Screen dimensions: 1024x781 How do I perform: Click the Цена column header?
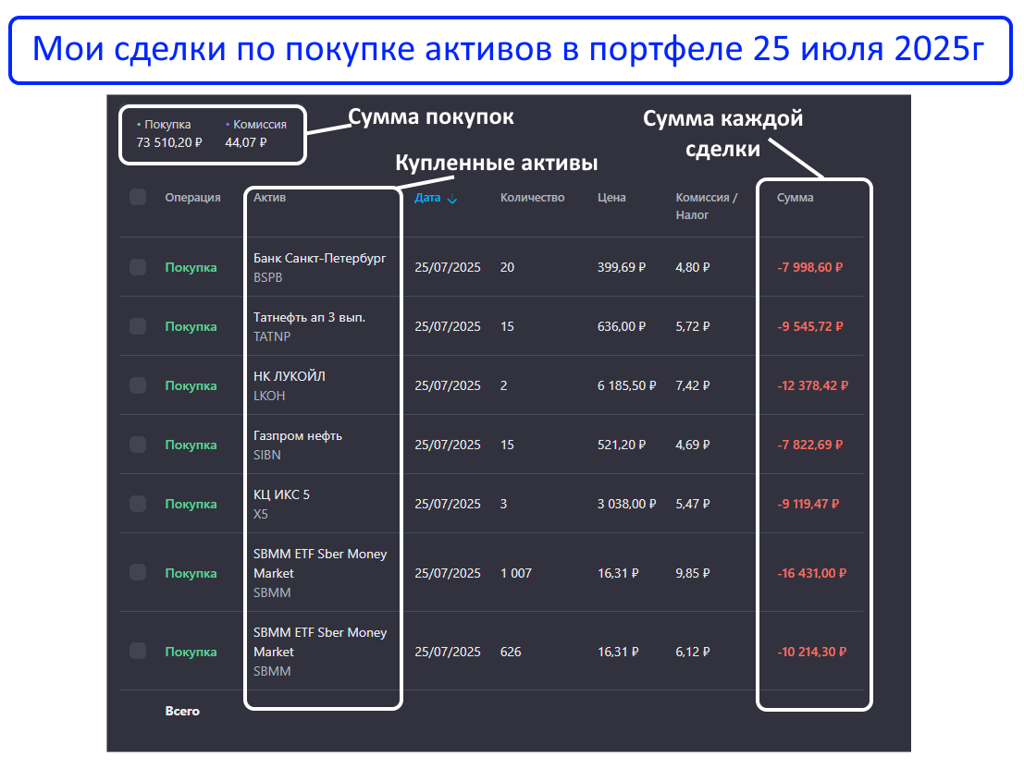pos(611,198)
